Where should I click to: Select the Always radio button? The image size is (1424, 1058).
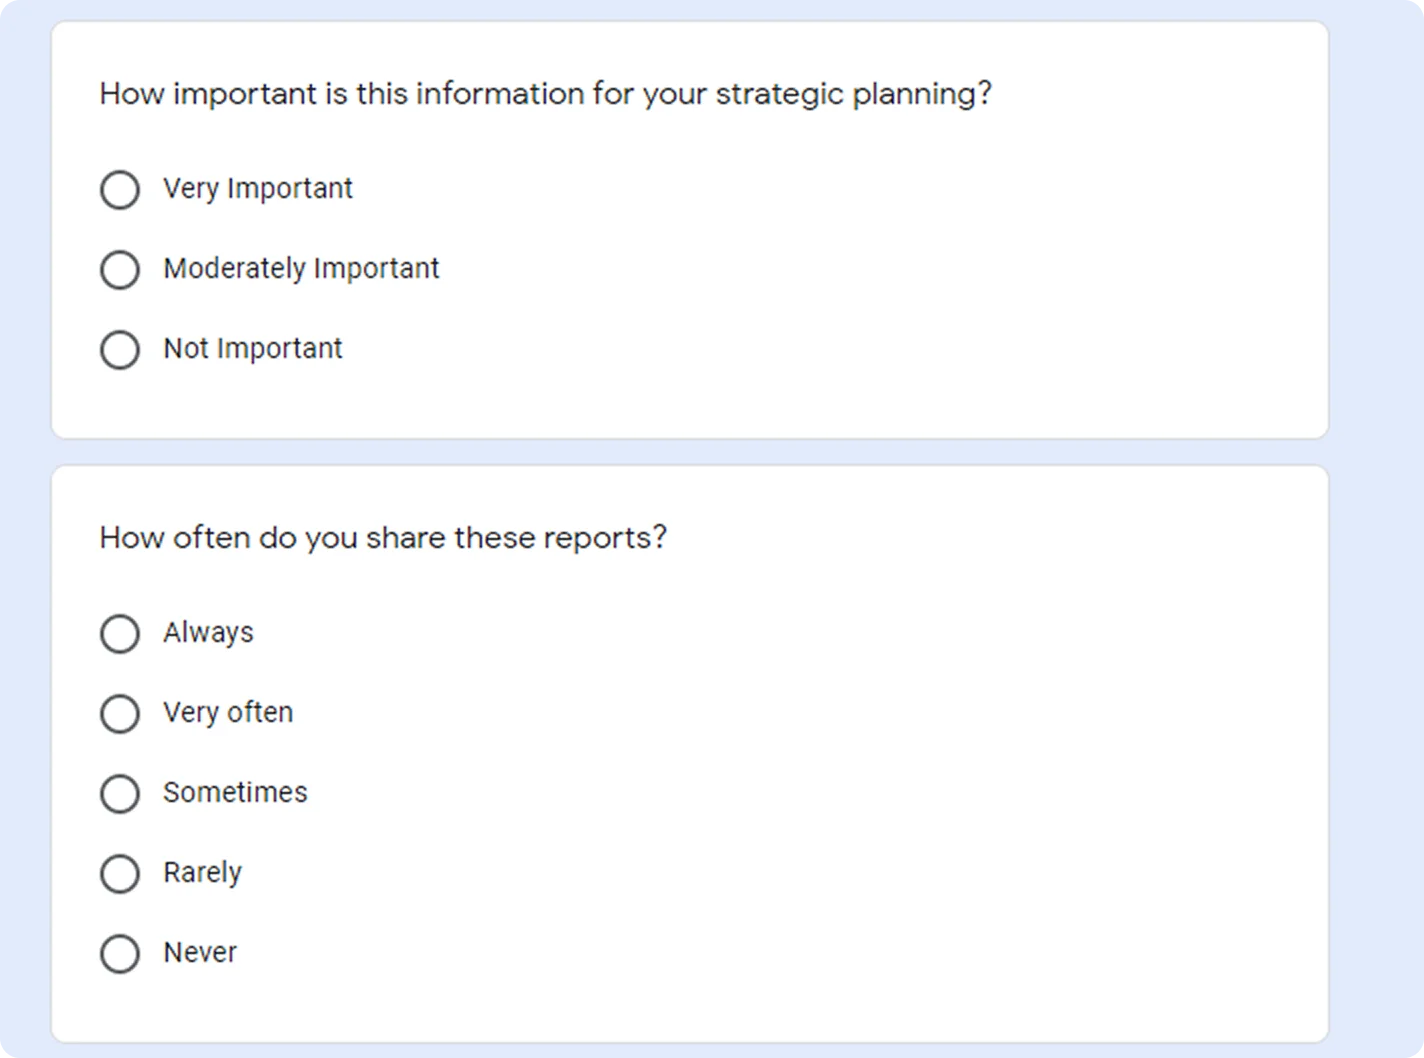coord(119,633)
